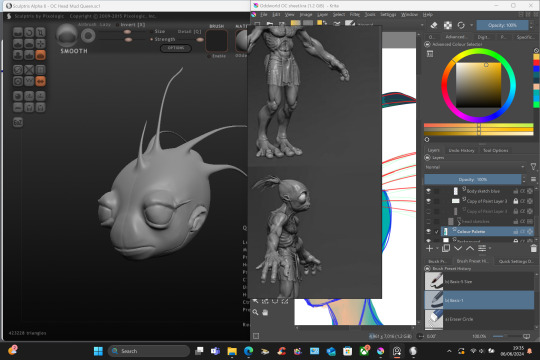The height and width of the screenshot is (360, 540).
Task: Switch to the Quick Settings docker tab
Action: click(516, 261)
